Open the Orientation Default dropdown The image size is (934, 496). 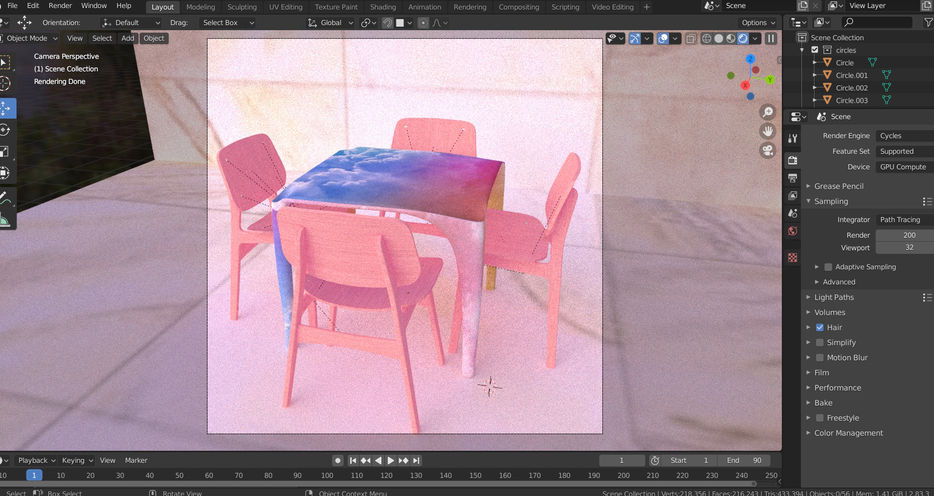(132, 23)
